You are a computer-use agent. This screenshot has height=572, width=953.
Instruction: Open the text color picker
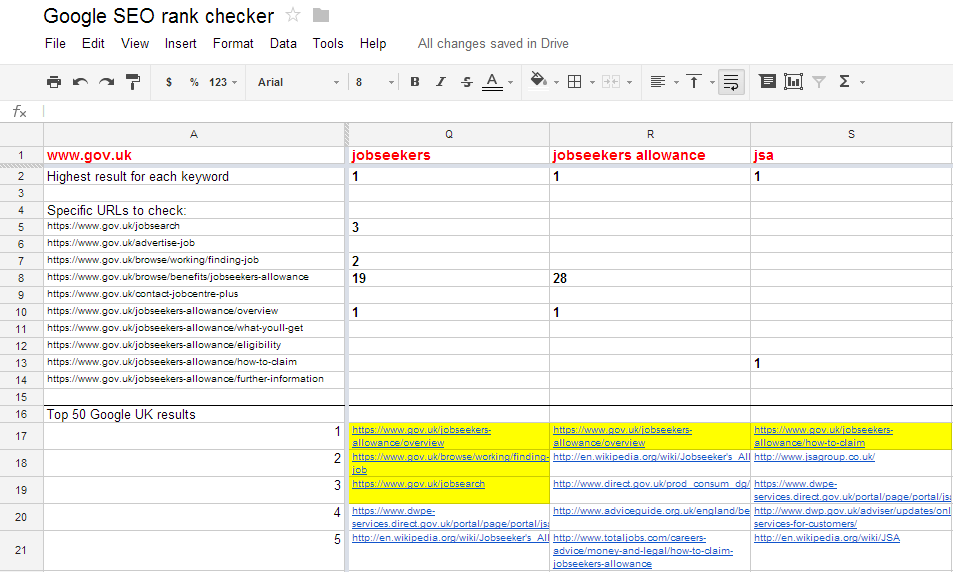pos(492,82)
